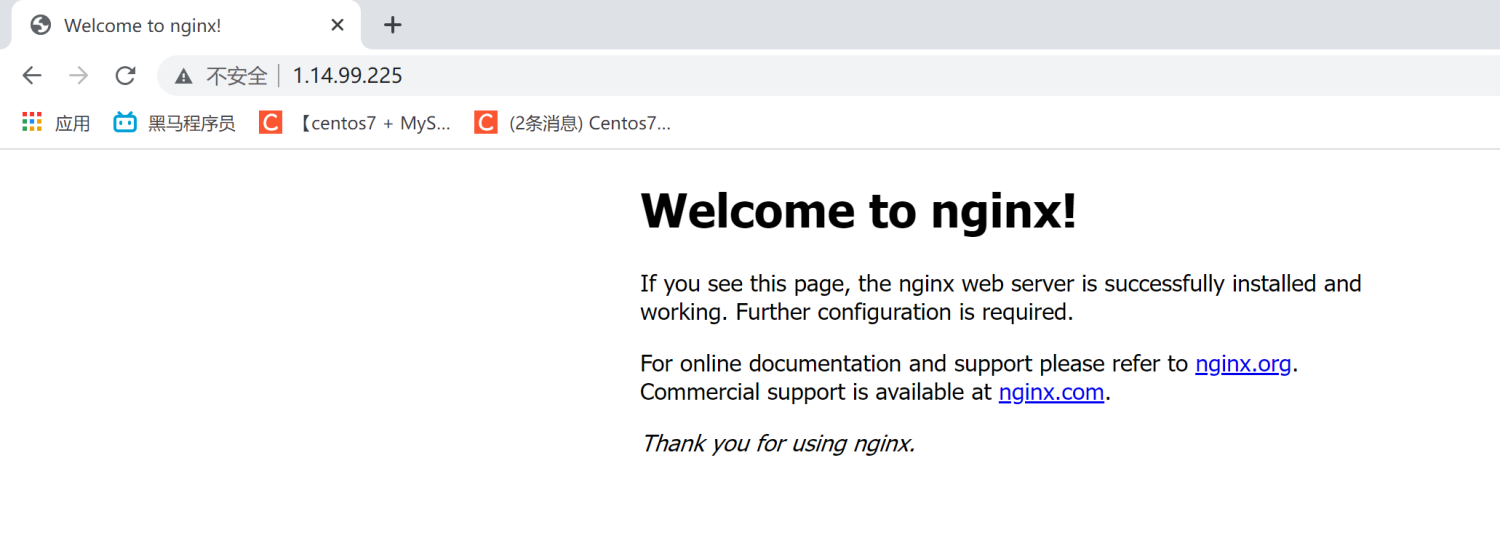Open the 应用 apps grid icon
The image size is (1500, 535).
point(32,123)
